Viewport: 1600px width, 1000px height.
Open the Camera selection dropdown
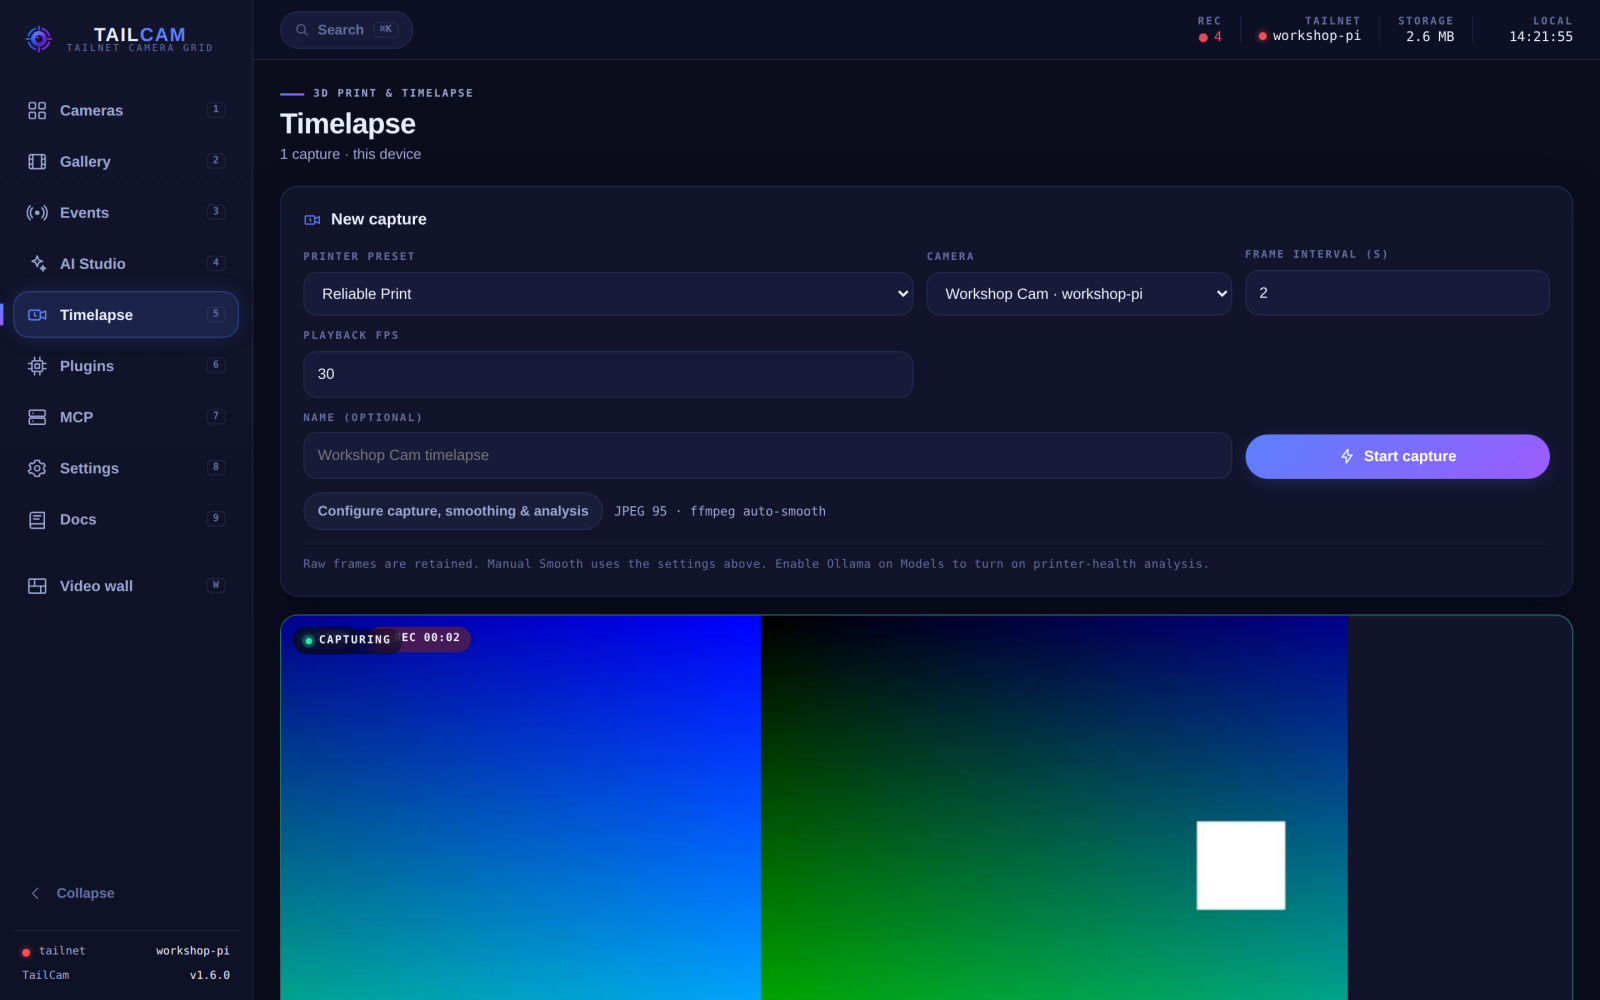(x=1079, y=294)
